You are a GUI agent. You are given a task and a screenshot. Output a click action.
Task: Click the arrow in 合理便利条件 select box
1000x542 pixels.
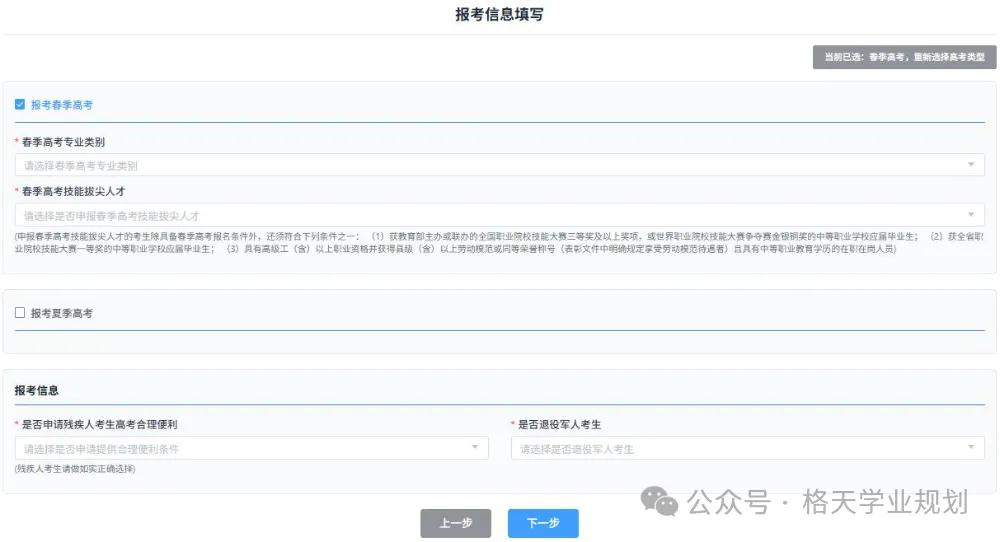tap(474, 448)
